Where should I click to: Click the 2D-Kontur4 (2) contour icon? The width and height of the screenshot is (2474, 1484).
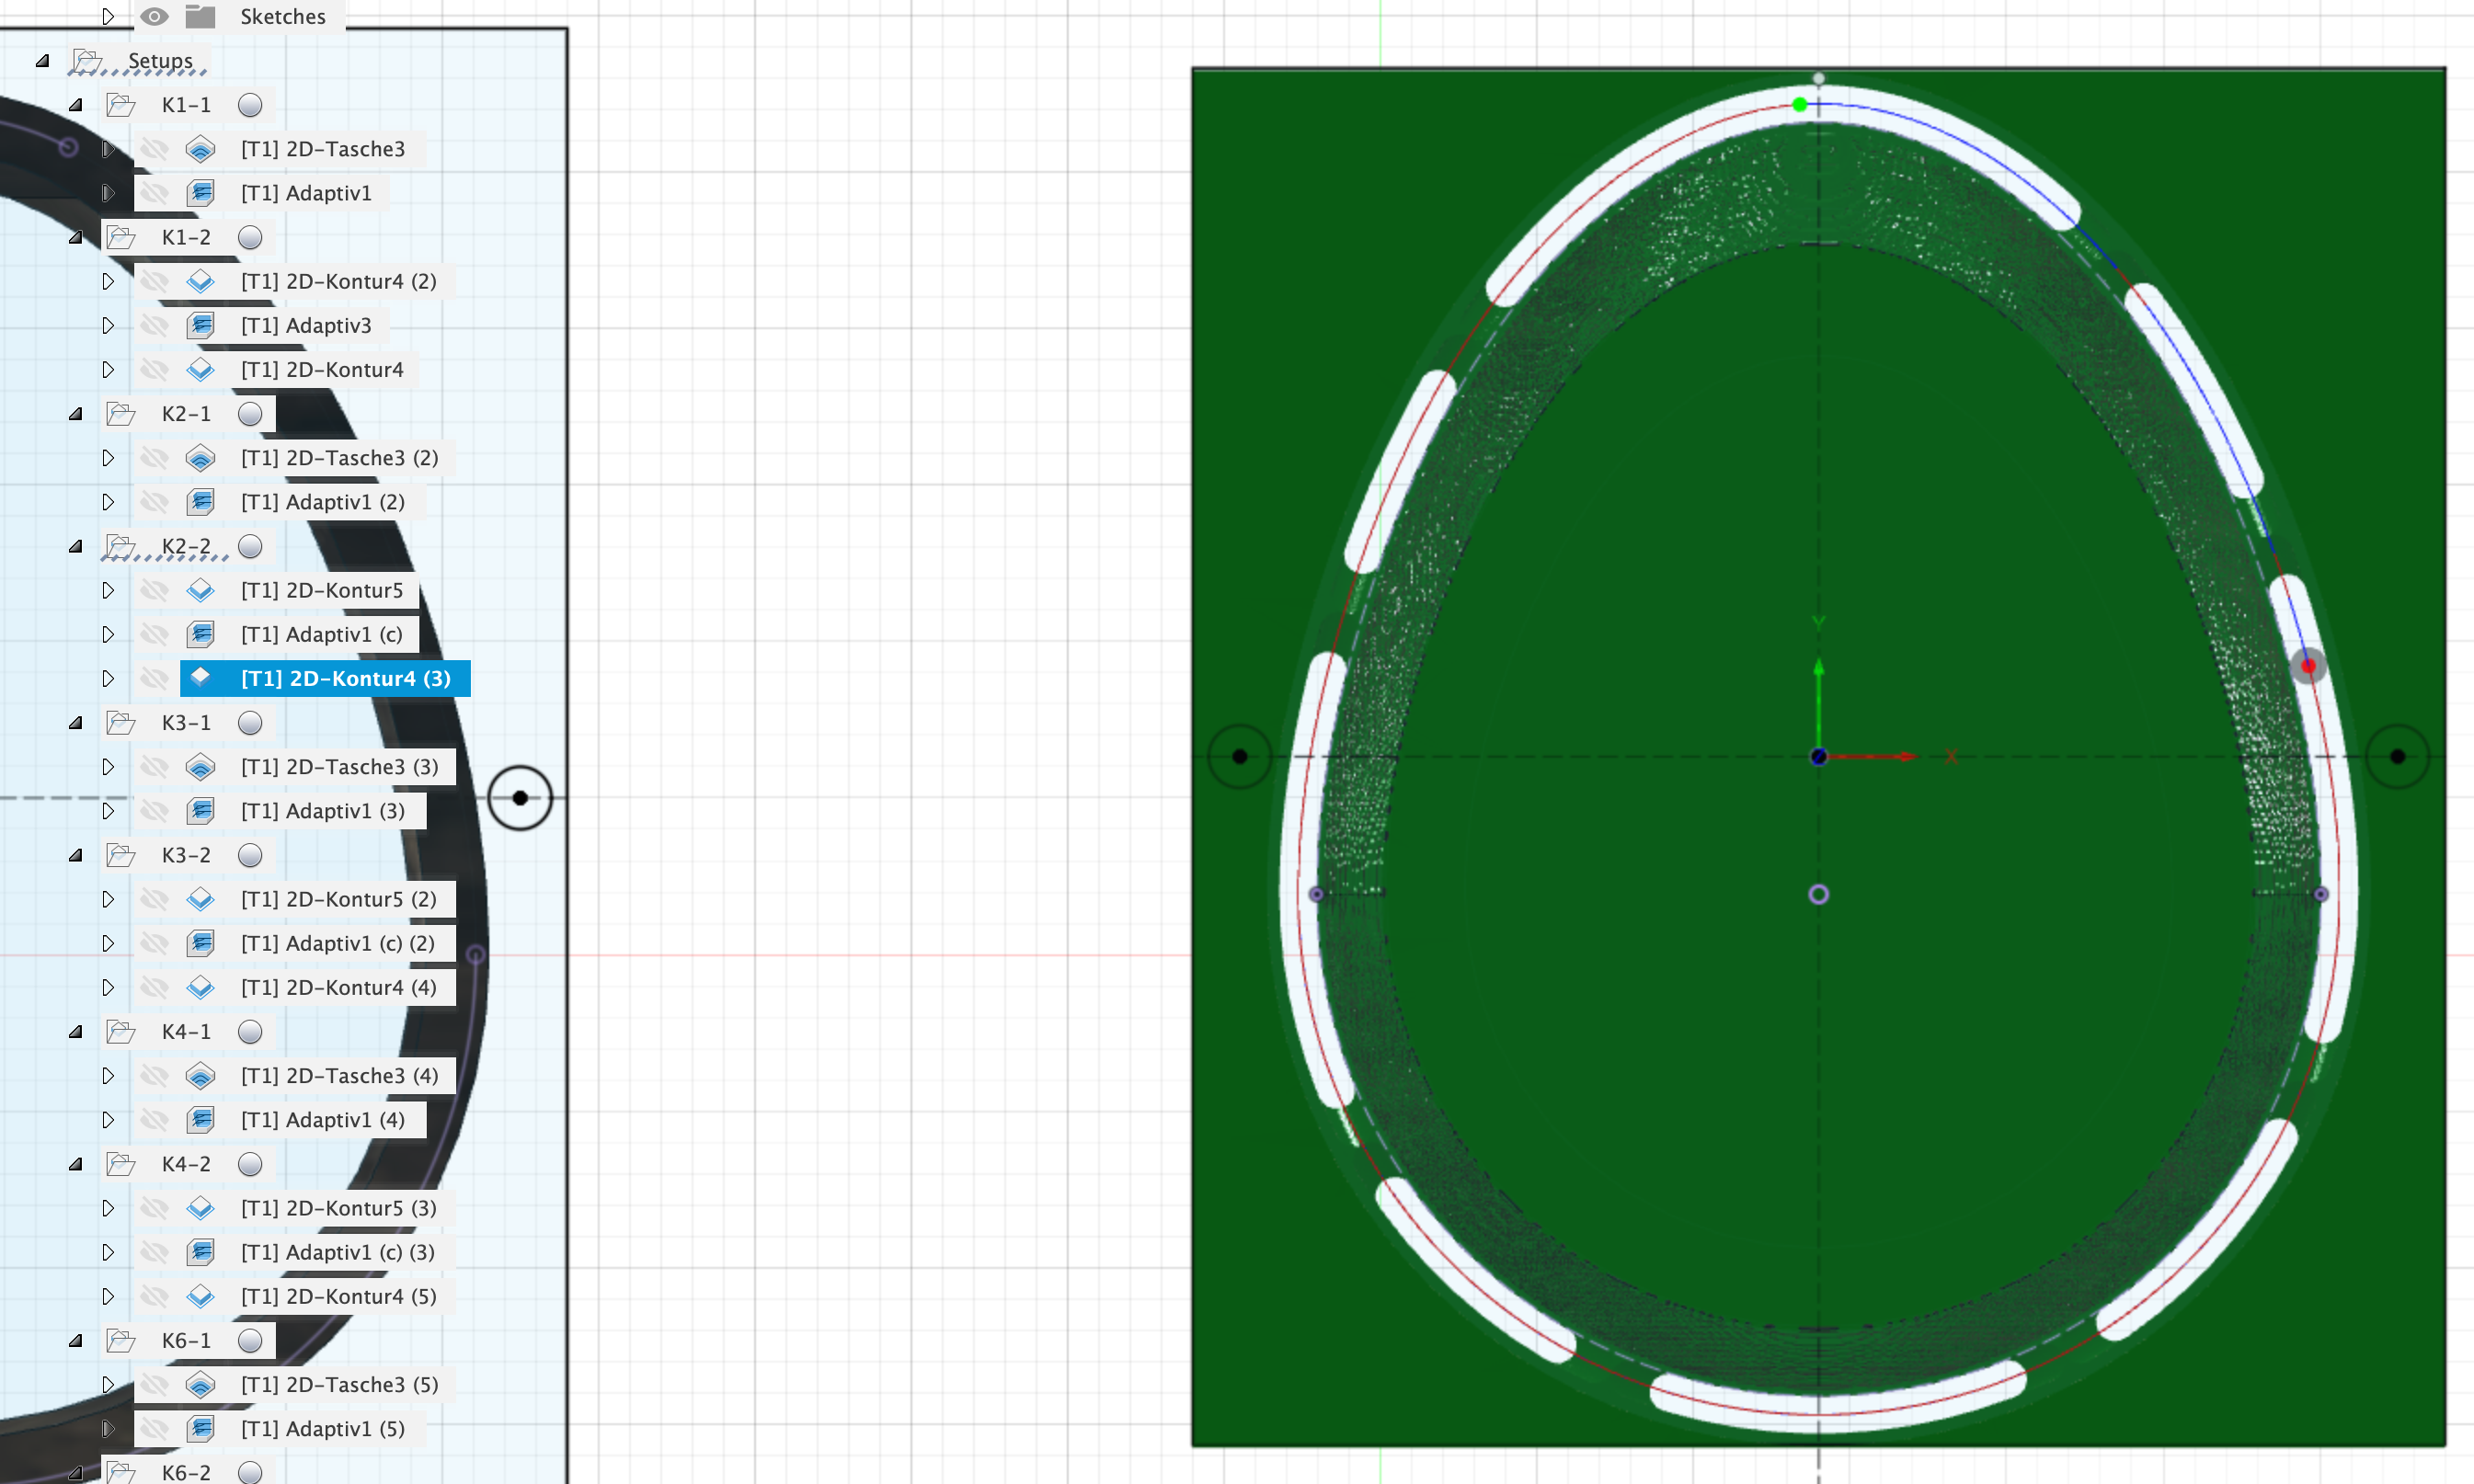click(200, 281)
